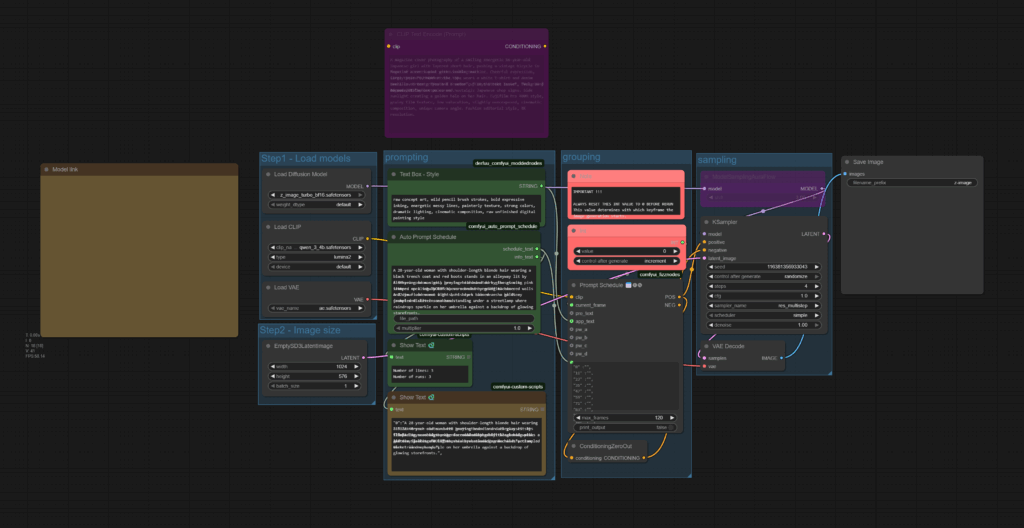Click the filename_prefix field in Save Image

[x=912, y=182]
